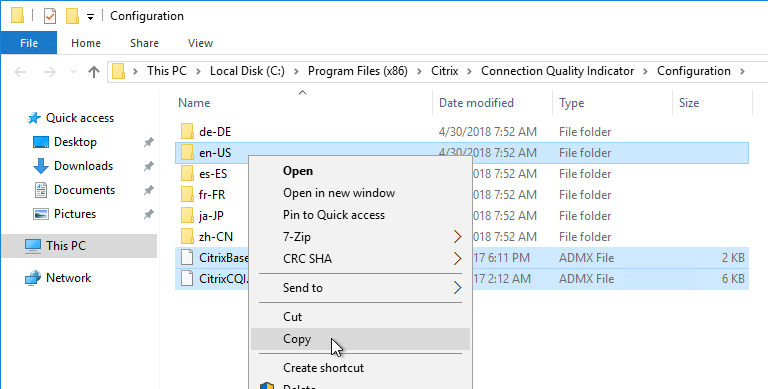Choose Cut in the context menu
768x389 pixels.
(360, 317)
